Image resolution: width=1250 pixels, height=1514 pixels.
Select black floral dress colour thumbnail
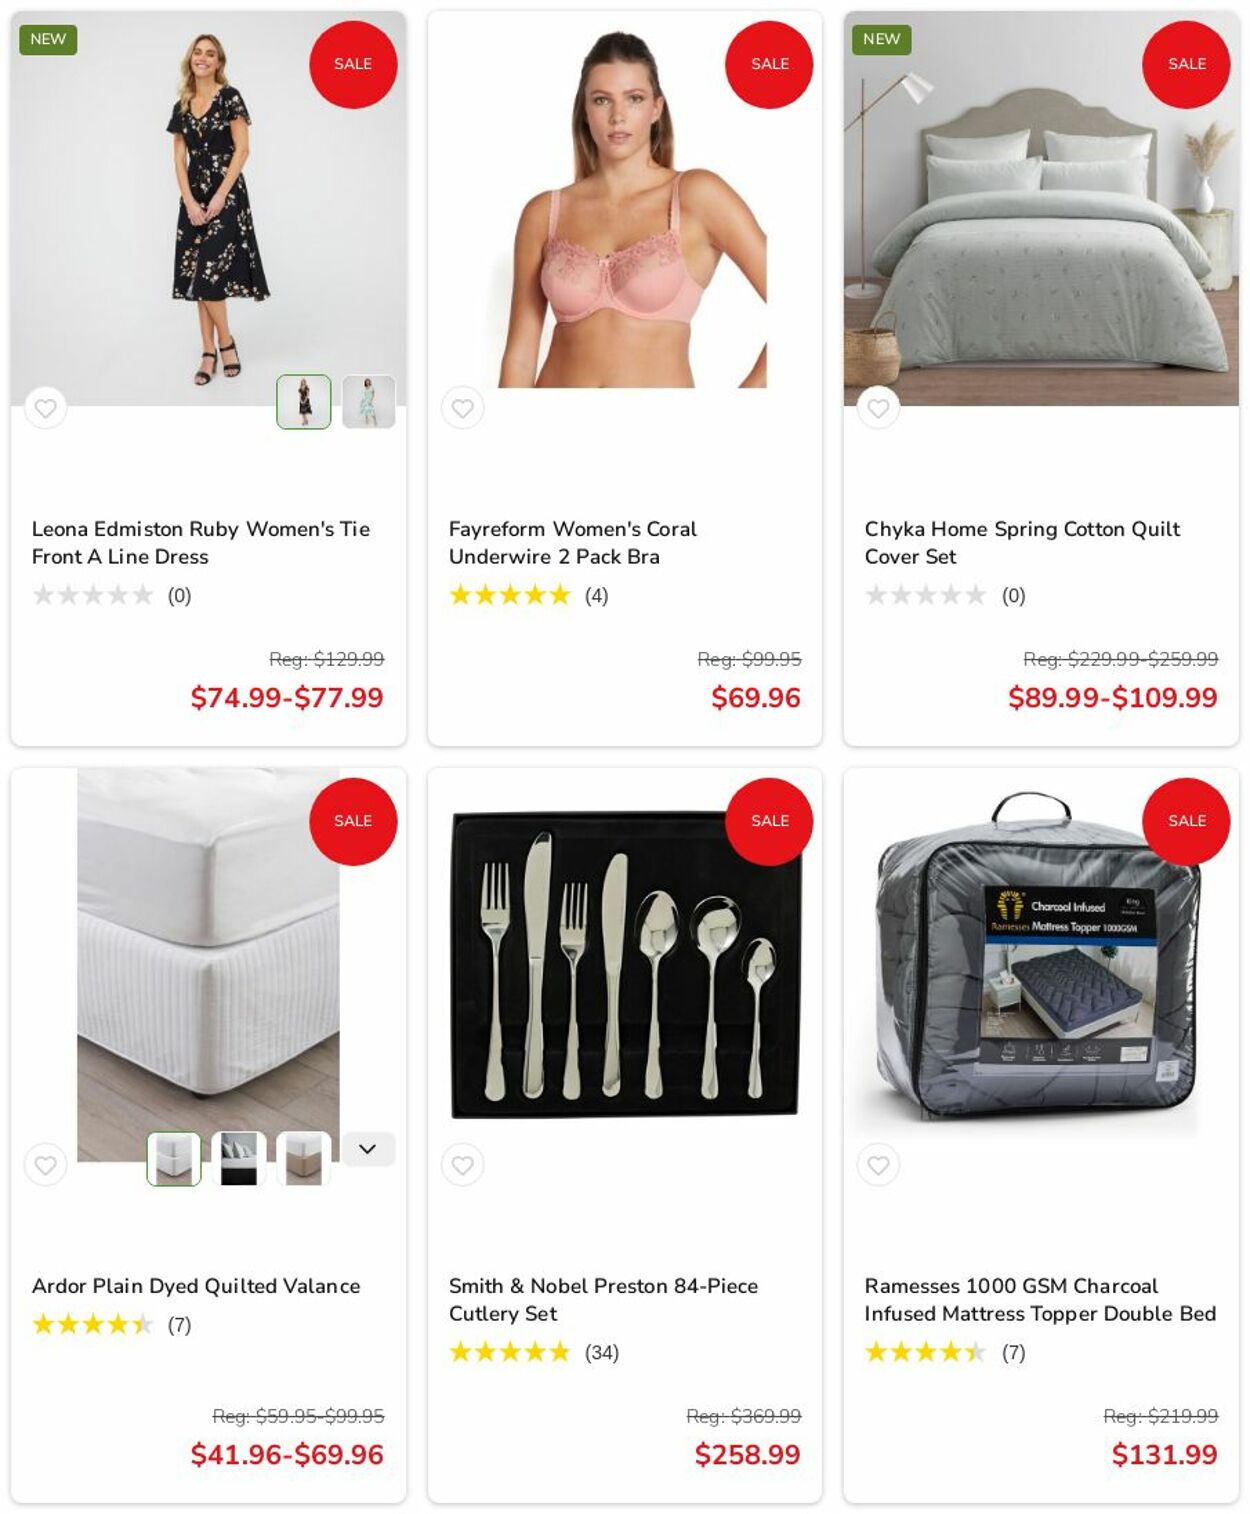(304, 402)
